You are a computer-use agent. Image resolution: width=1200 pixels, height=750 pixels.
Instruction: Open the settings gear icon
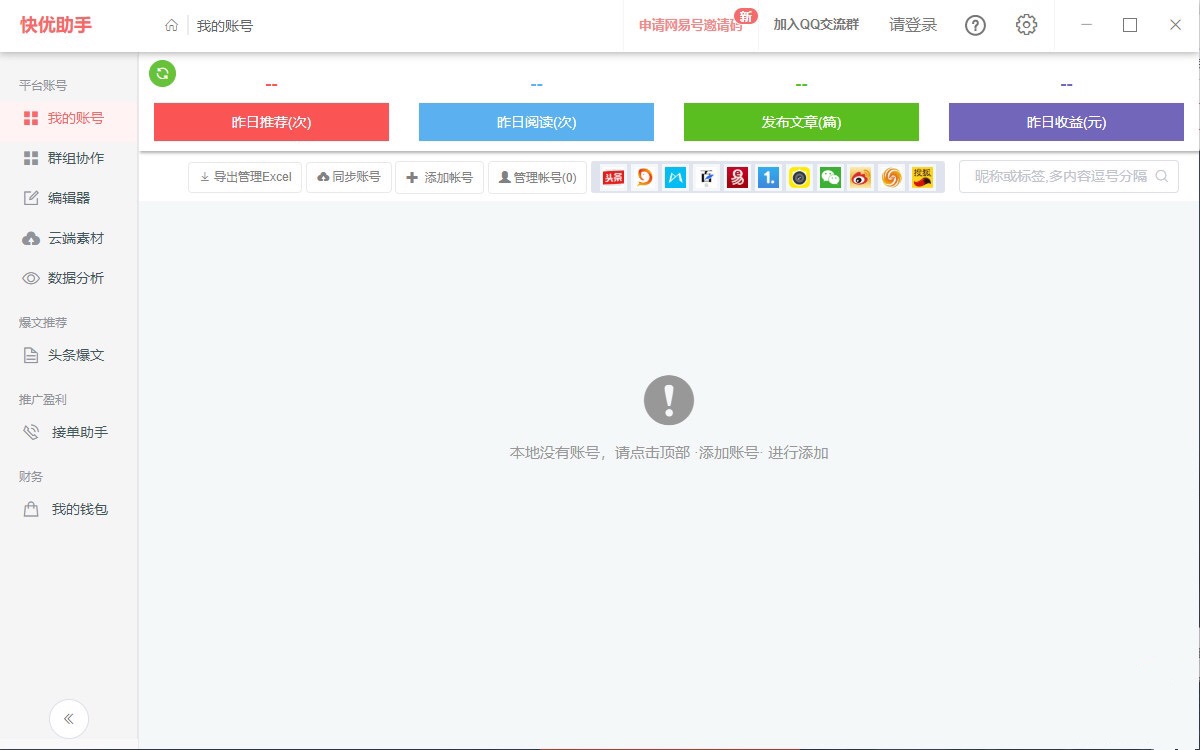(x=1026, y=25)
